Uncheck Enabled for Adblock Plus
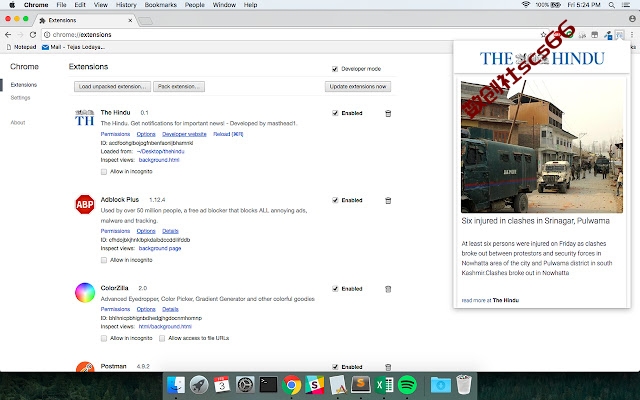The height and width of the screenshot is (400, 640). click(x=335, y=200)
